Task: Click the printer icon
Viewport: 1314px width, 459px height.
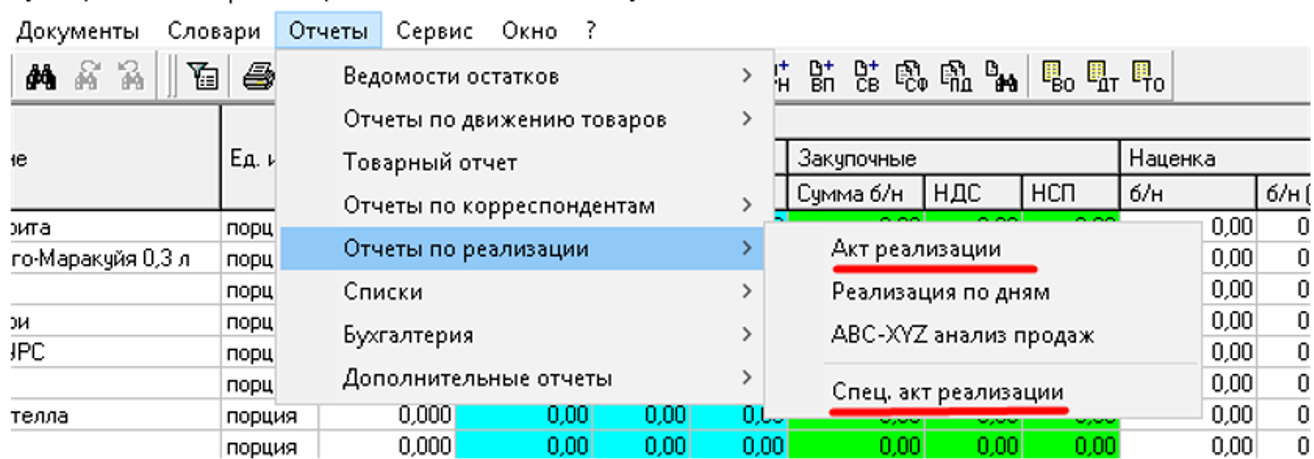Action: [x=259, y=76]
